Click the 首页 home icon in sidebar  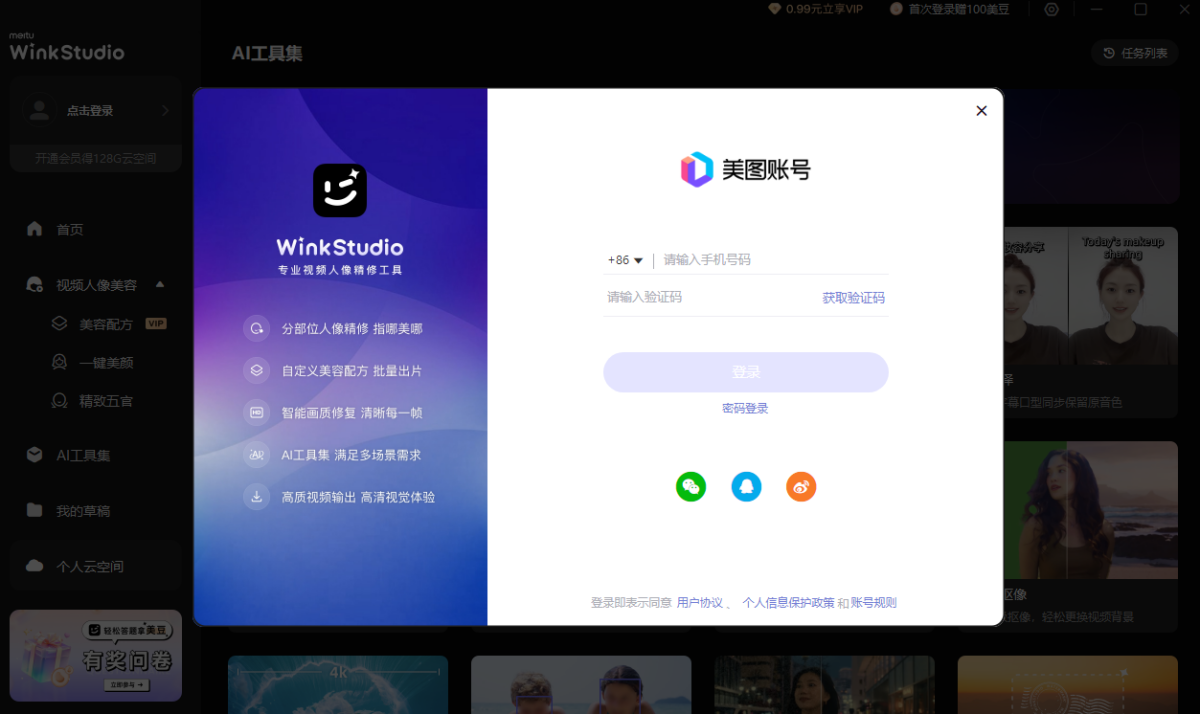pos(35,229)
